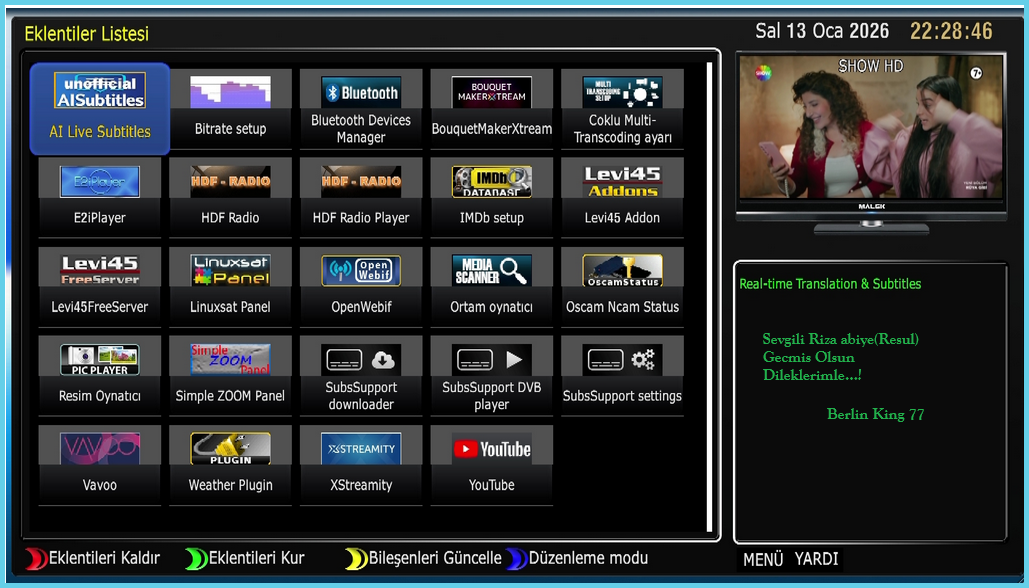Open the OpenWebif plugin
1029x588 pixels.
pos(361,287)
